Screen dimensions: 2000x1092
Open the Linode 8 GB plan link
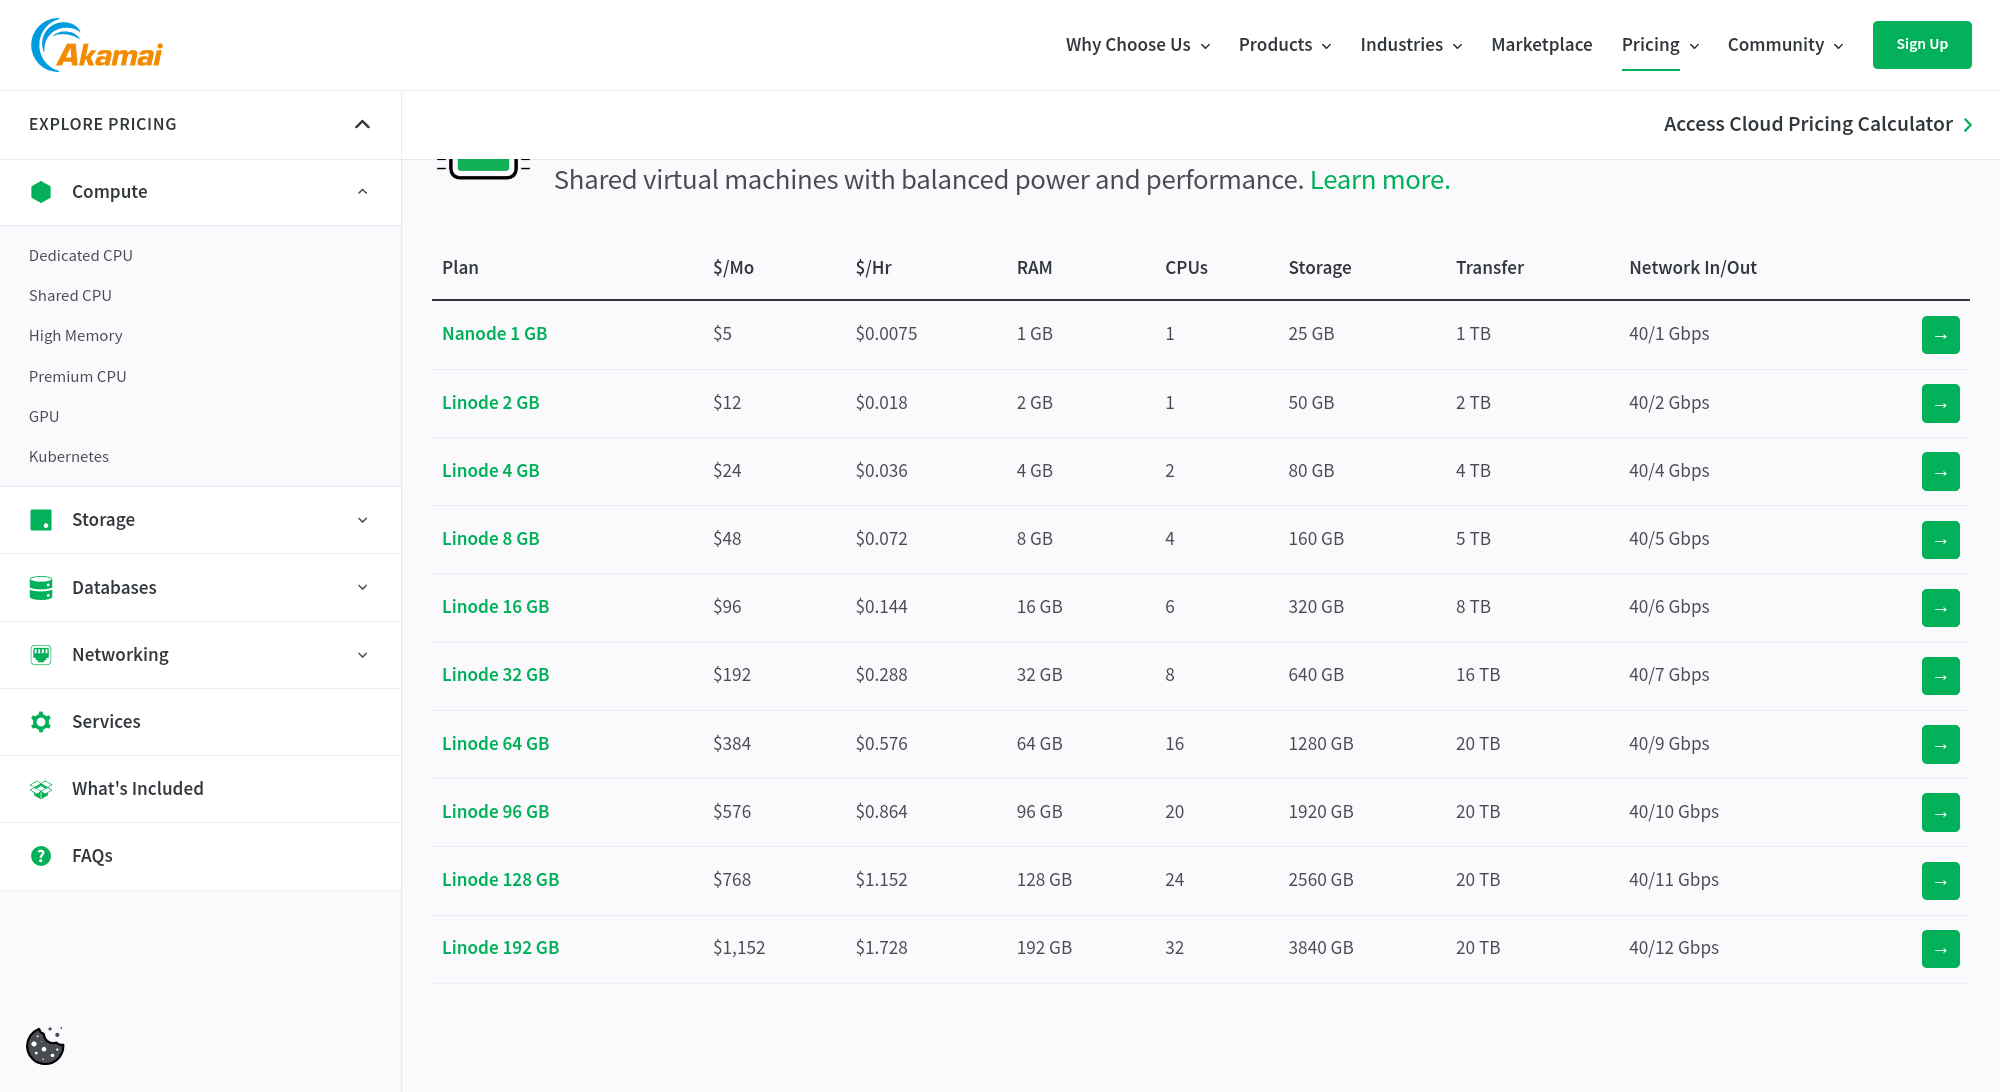click(491, 539)
